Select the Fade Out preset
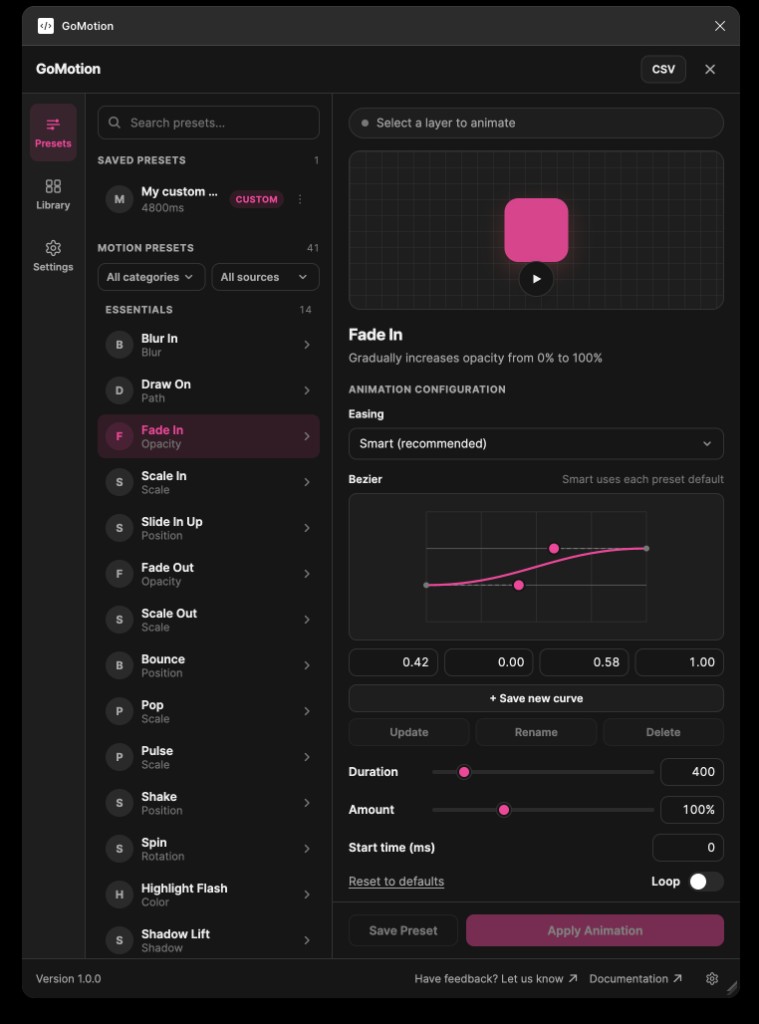The height and width of the screenshot is (1024, 759). point(208,573)
